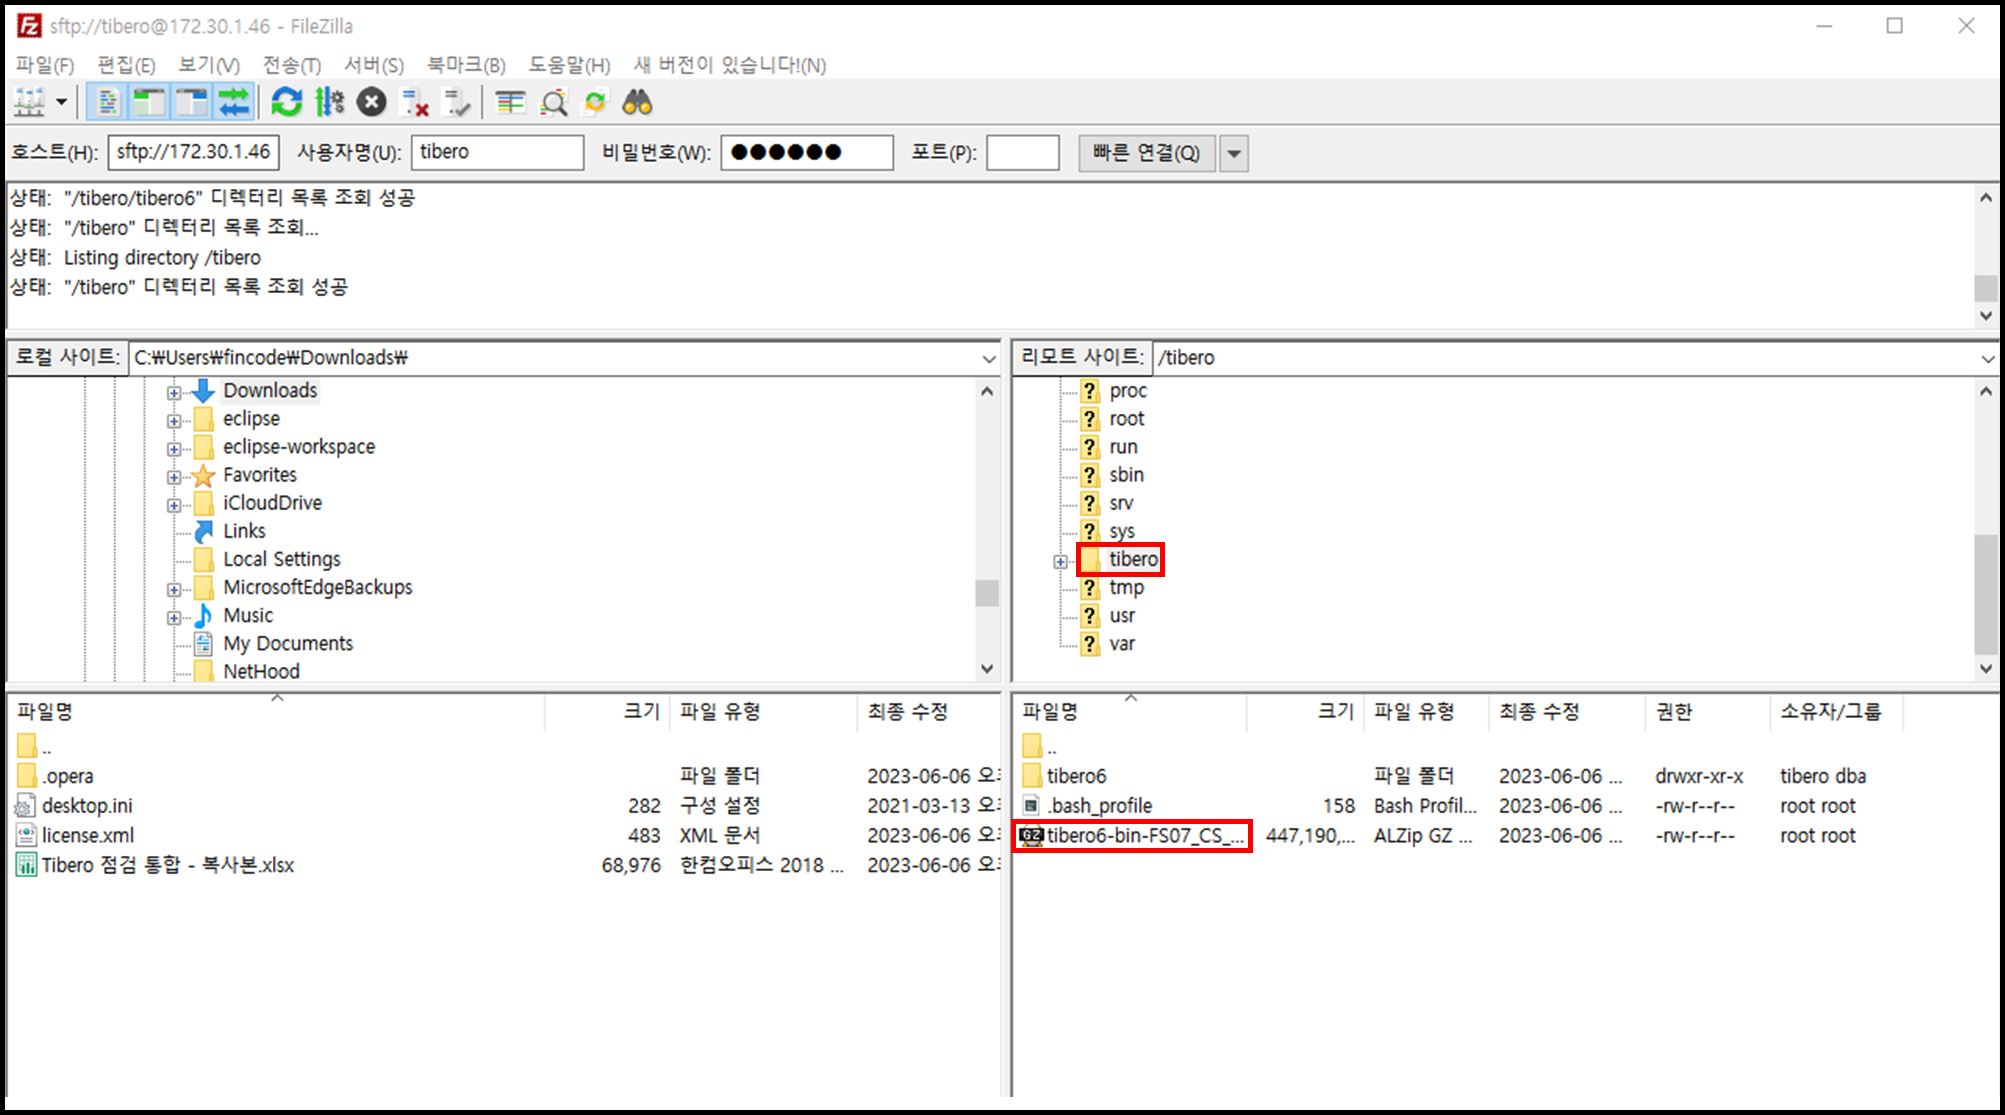Open the 북마크(B) menu

click(x=466, y=65)
